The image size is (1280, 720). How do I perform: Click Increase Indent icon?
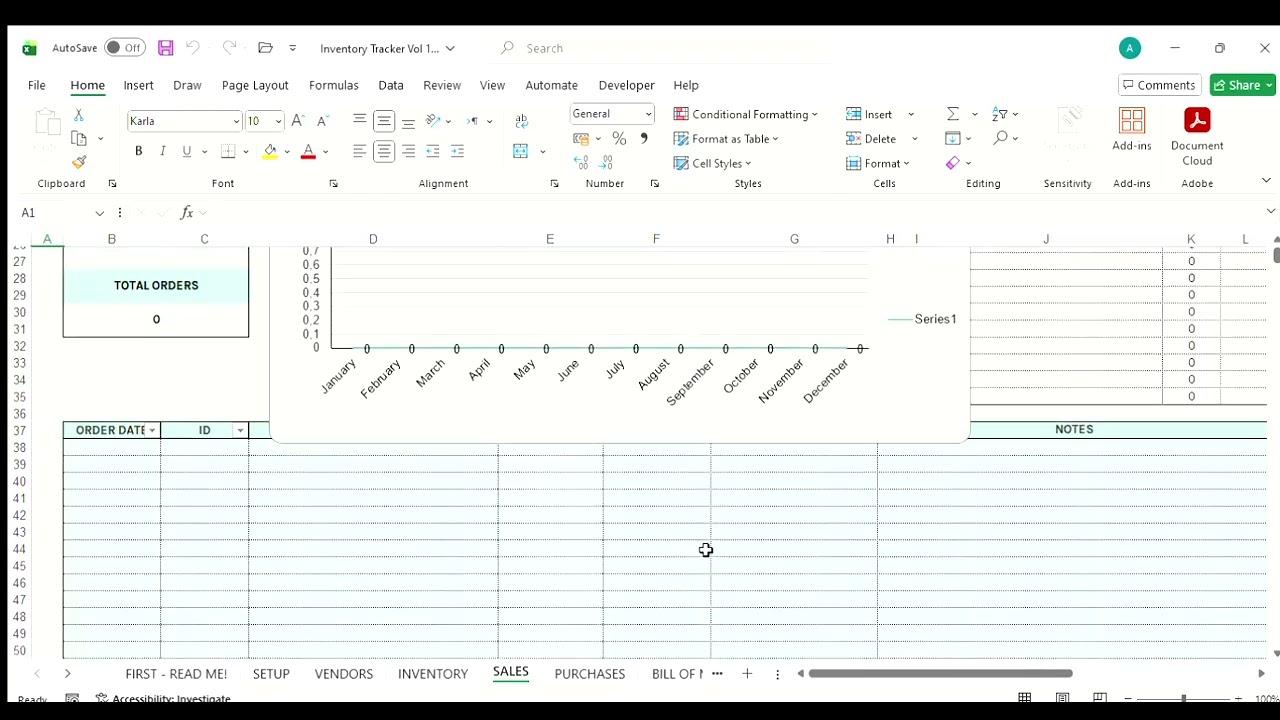click(457, 151)
